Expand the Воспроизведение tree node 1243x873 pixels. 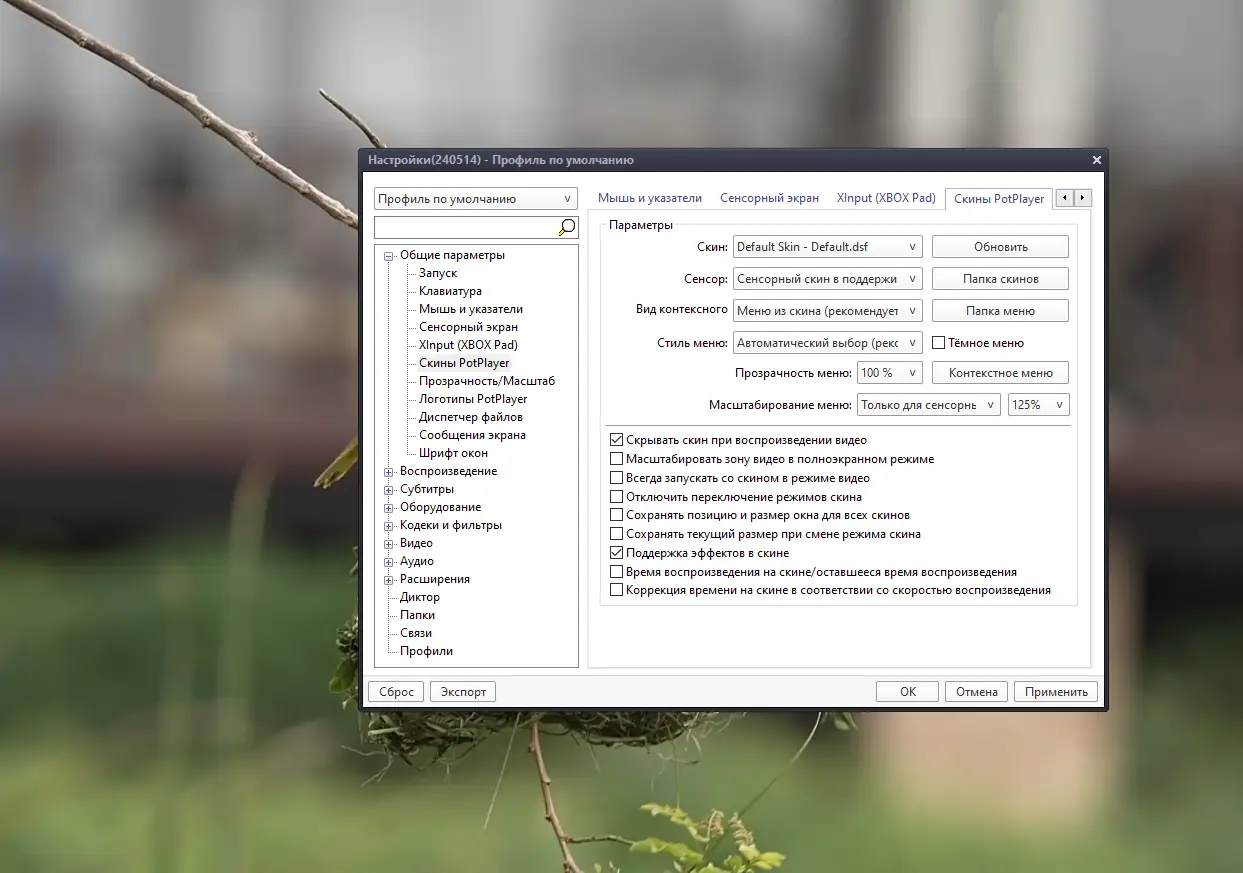[x=389, y=471]
